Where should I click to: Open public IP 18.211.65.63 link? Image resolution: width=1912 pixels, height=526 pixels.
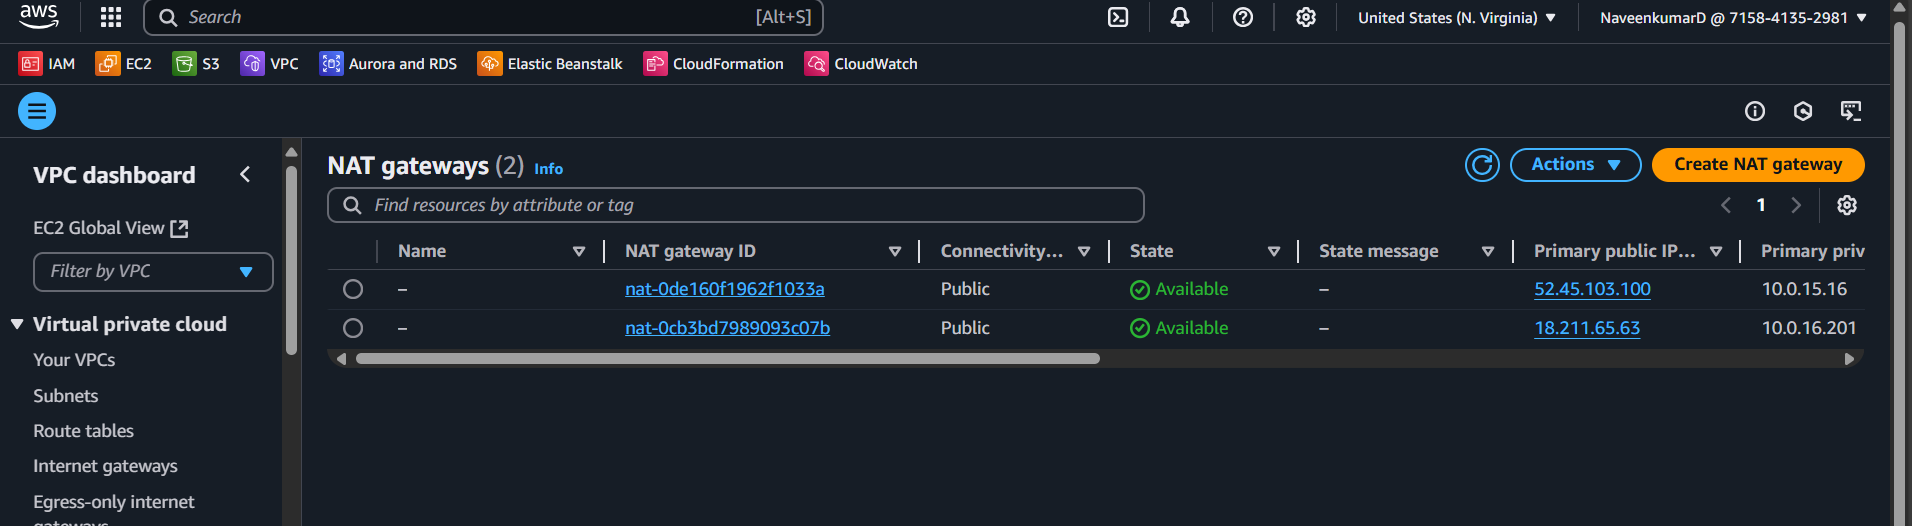point(1587,328)
